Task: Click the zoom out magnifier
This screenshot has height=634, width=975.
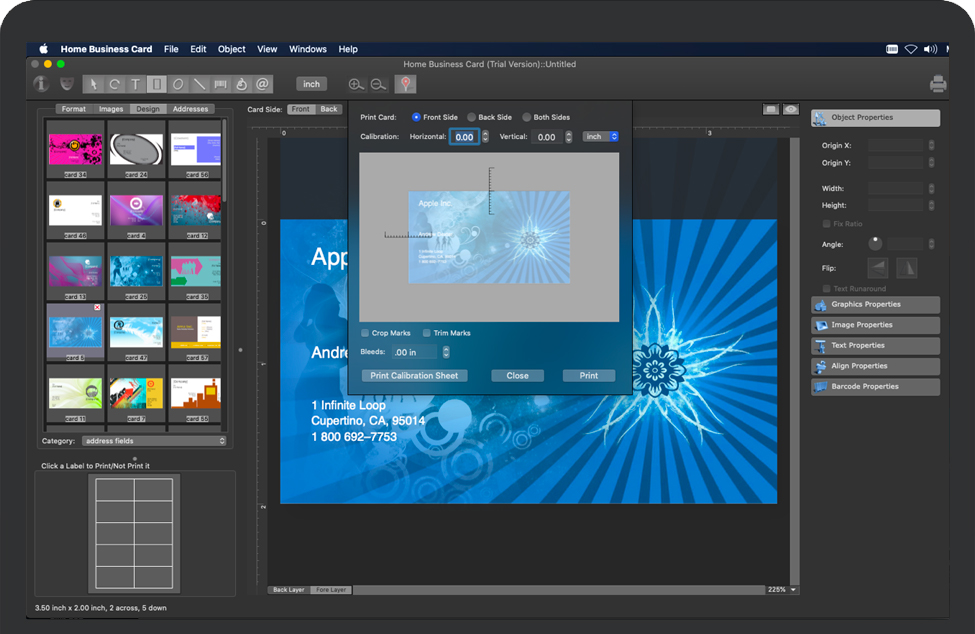Action: click(378, 85)
